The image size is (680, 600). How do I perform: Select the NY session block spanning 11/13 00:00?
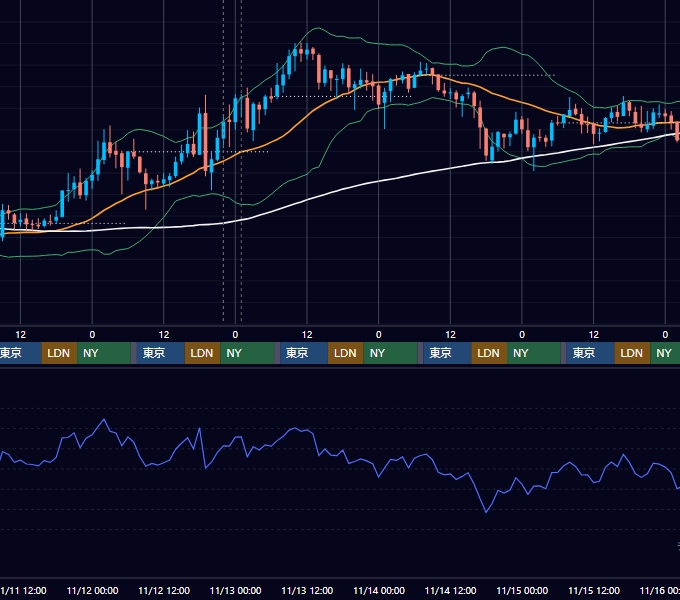coord(247,353)
